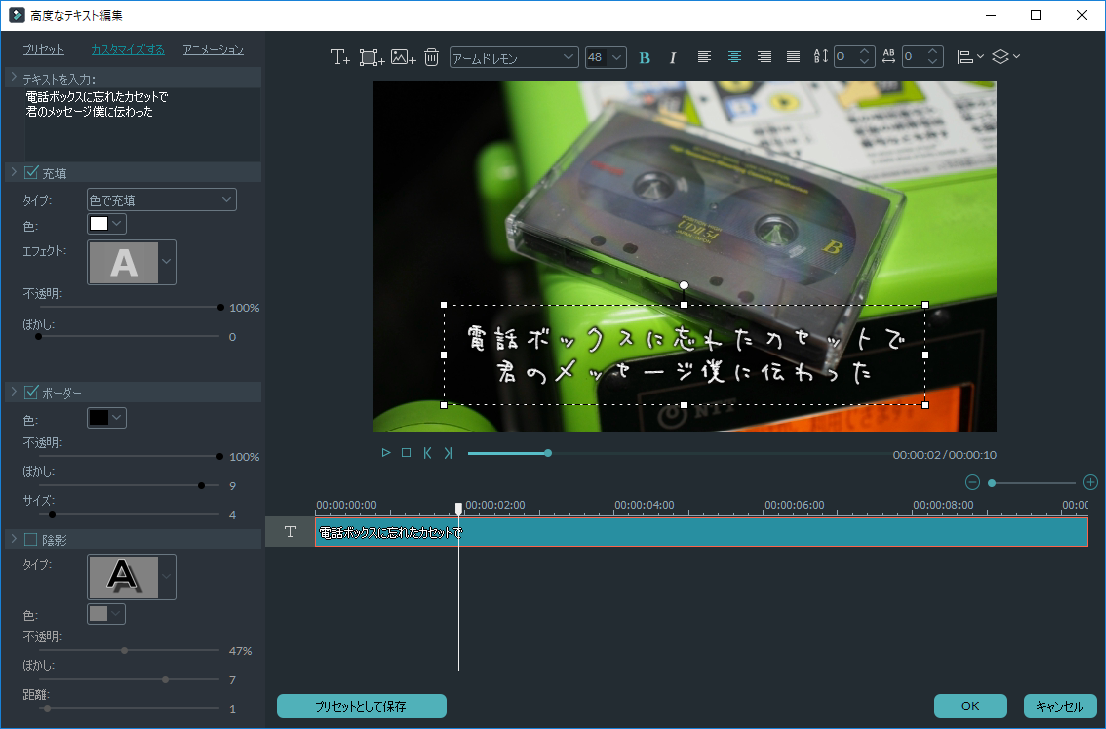
Task: Click the add image icon
Action: point(403,57)
